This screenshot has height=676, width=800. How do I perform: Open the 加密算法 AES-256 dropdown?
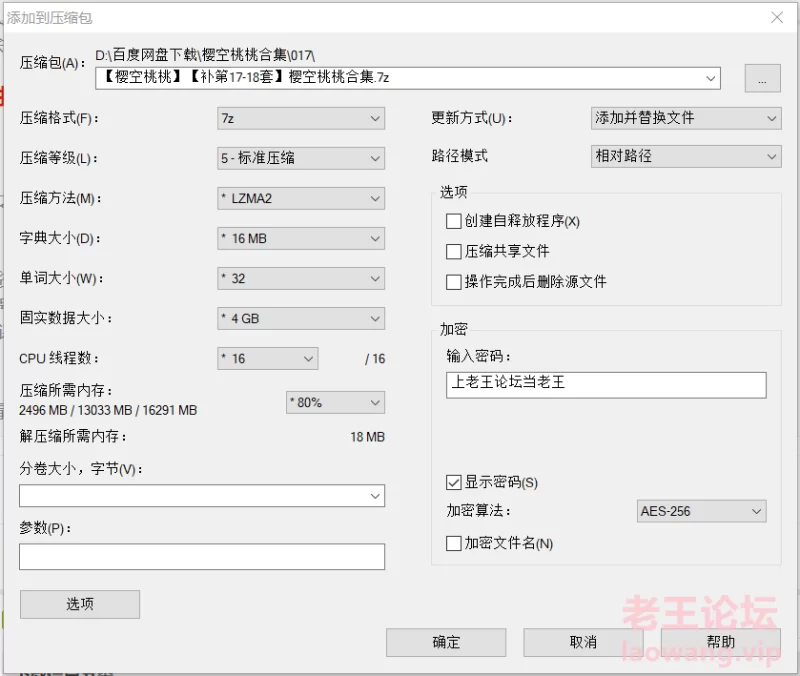tap(701, 511)
